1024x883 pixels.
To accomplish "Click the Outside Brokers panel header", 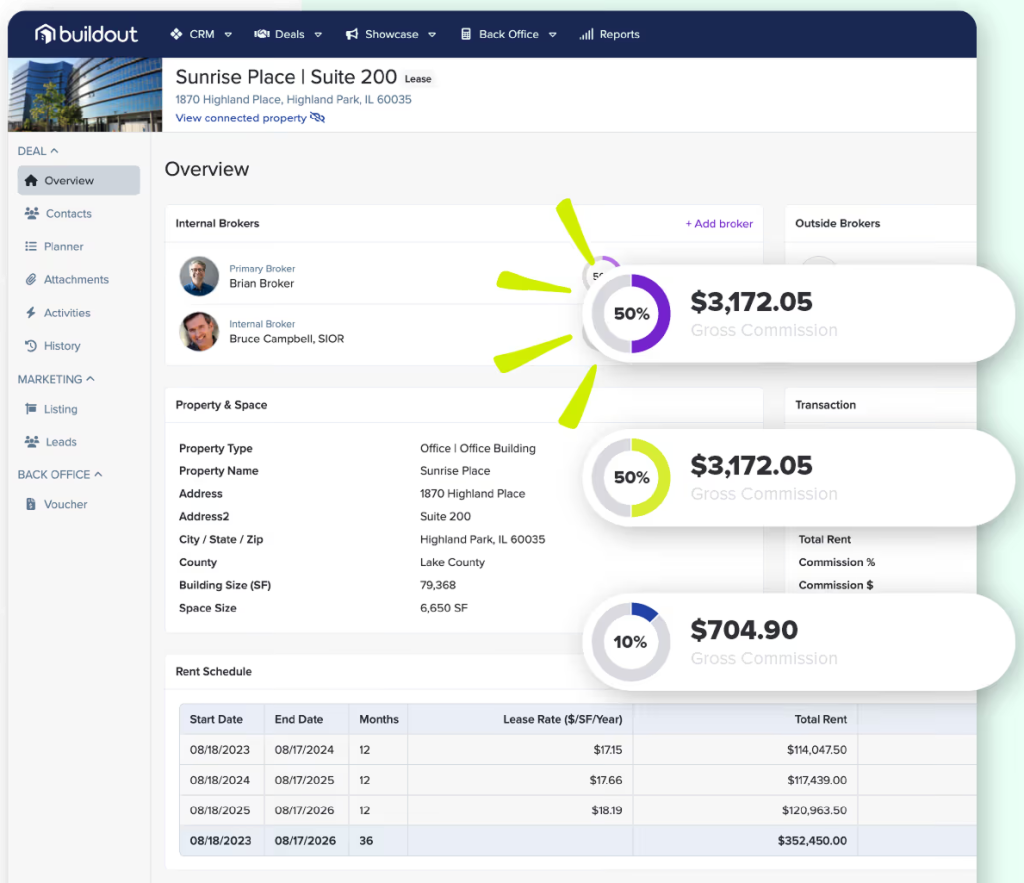I will (x=837, y=223).
